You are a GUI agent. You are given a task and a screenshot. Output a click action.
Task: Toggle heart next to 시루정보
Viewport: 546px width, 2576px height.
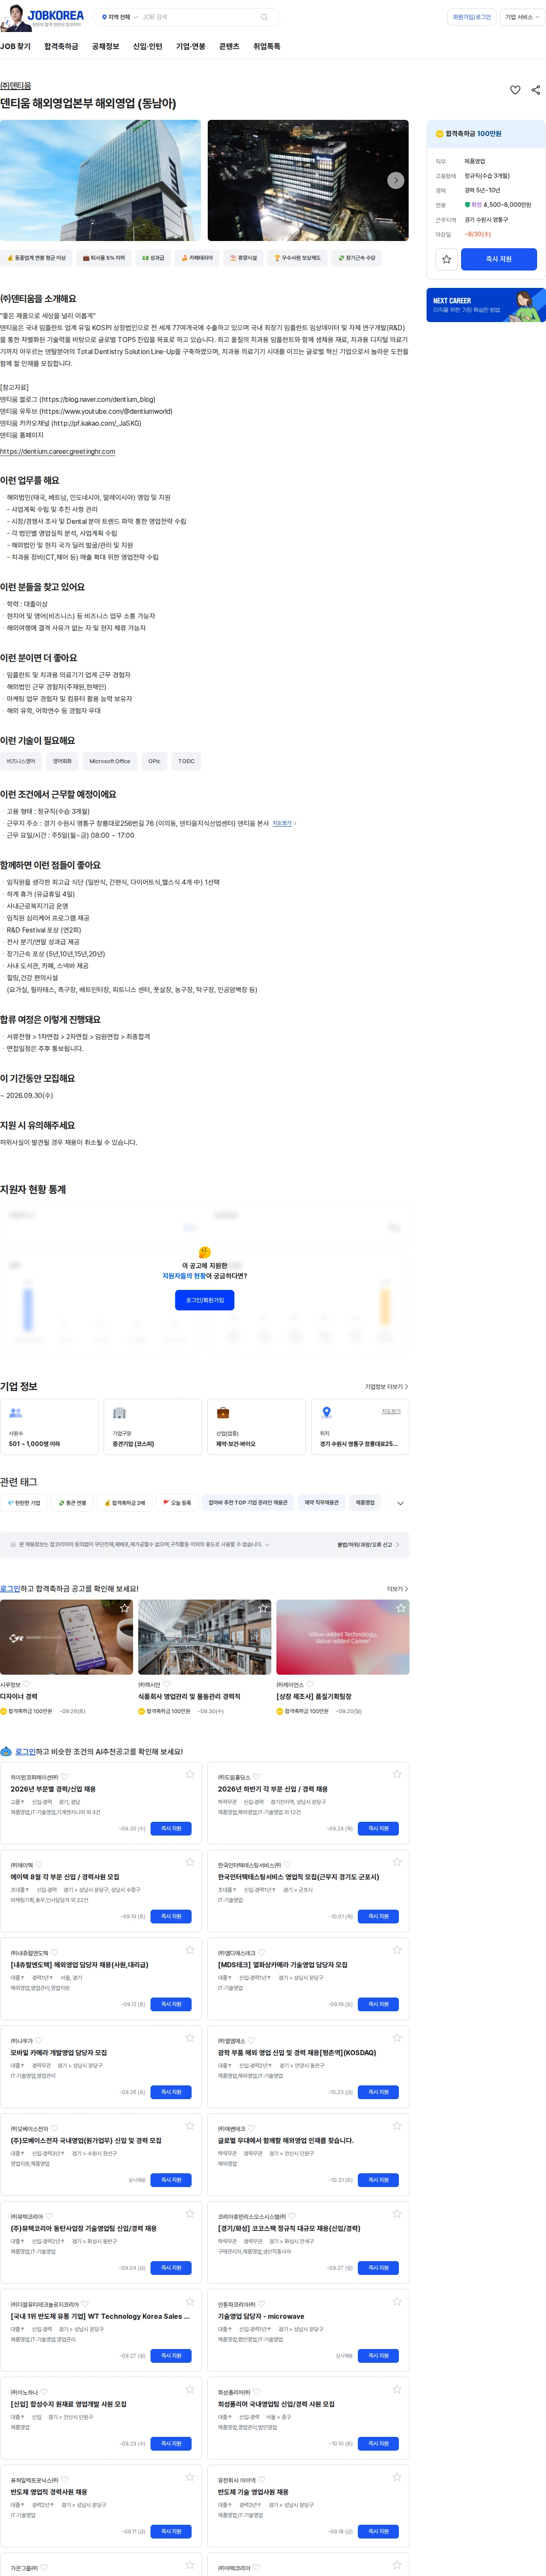[x=27, y=1684]
